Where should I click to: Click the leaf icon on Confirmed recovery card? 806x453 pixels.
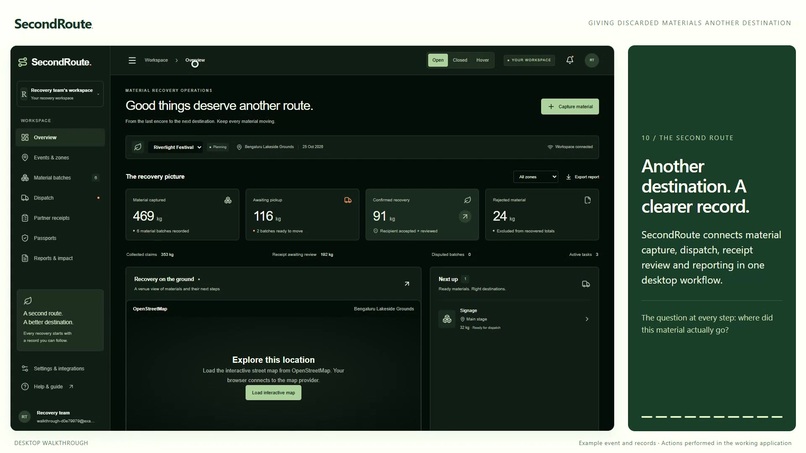(467, 200)
